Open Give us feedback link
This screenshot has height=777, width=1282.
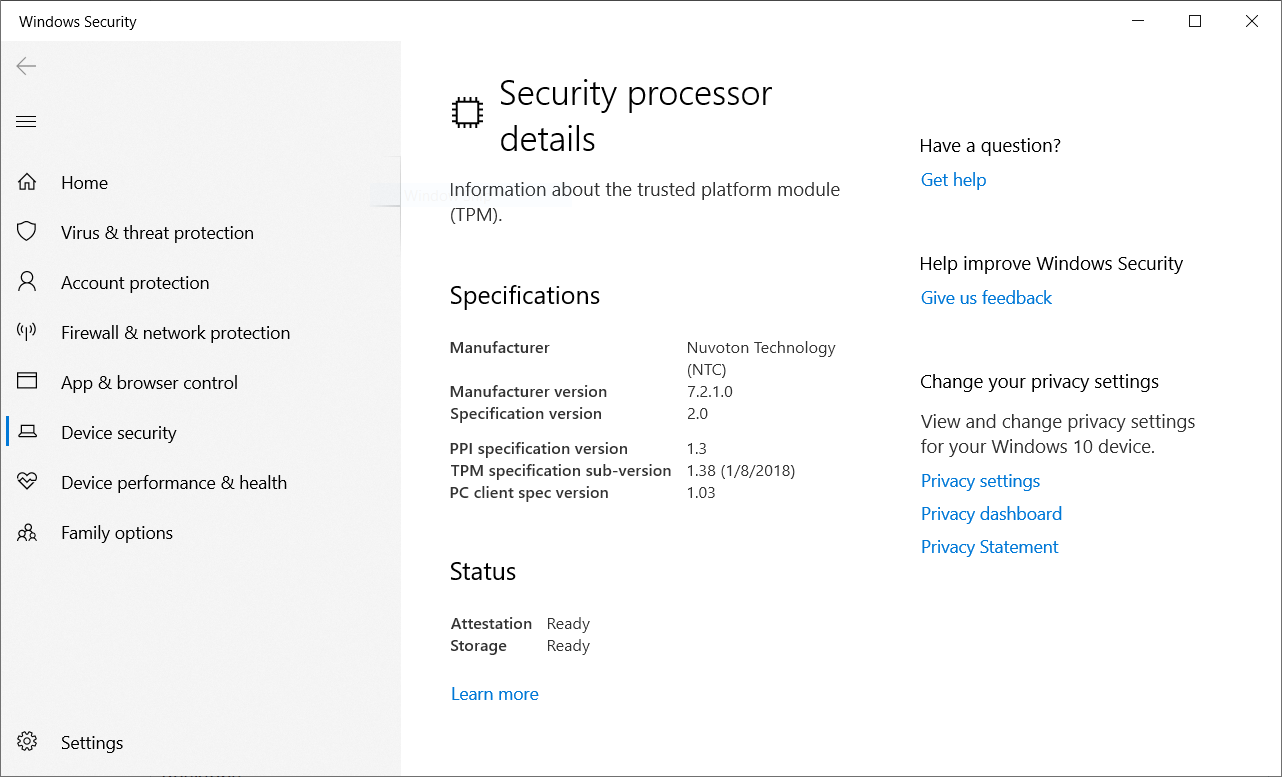[986, 298]
